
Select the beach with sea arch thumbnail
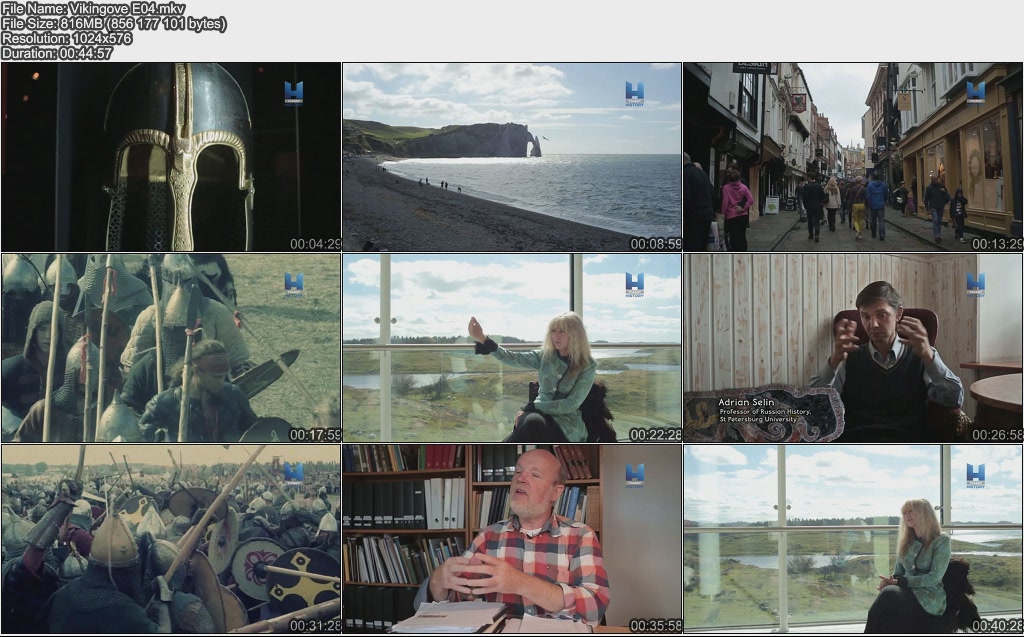coord(511,155)
